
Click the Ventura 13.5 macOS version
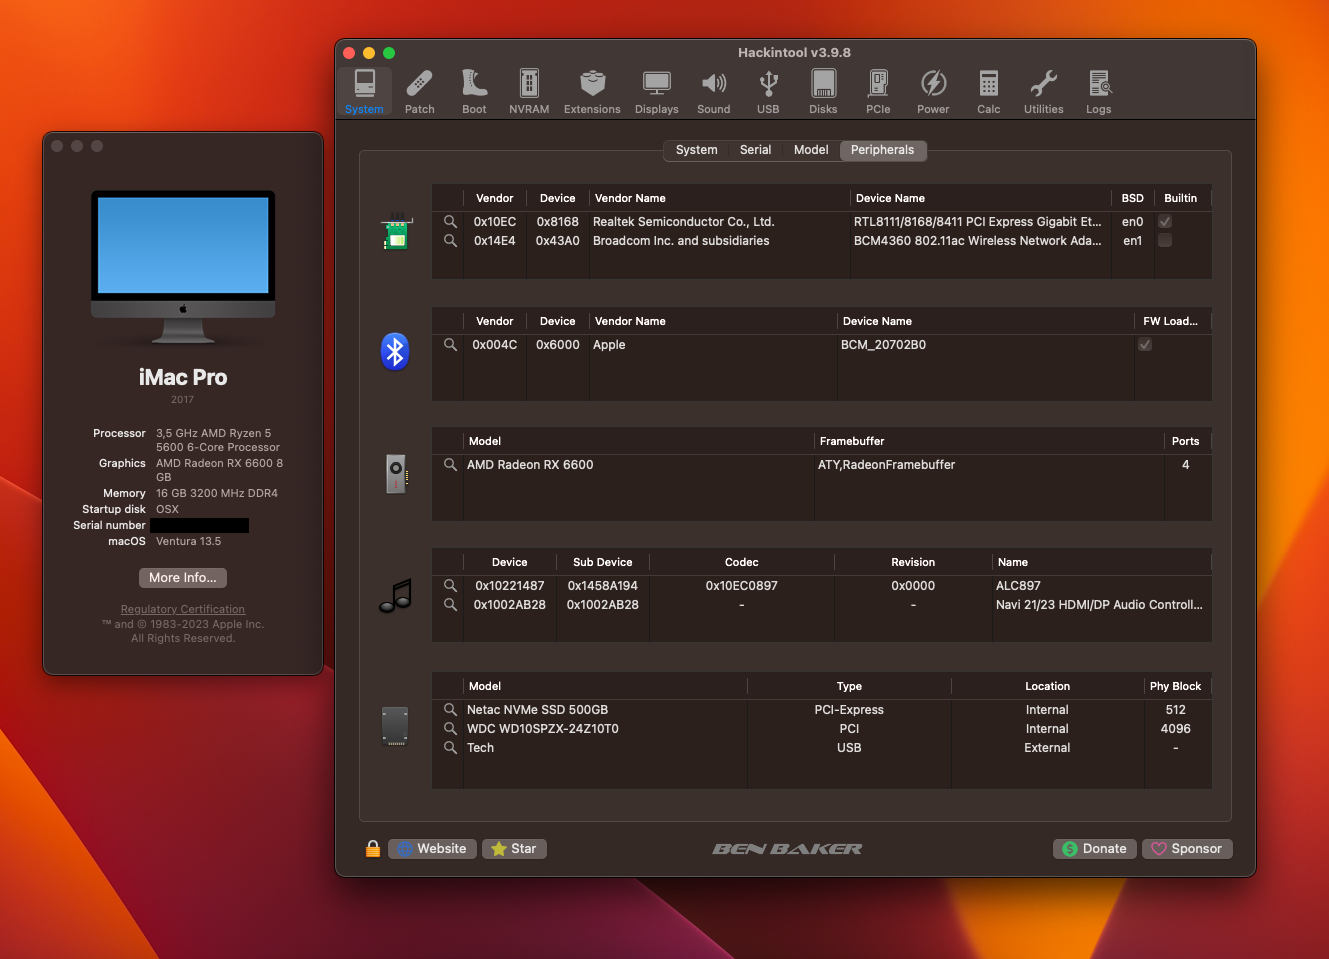188,541
